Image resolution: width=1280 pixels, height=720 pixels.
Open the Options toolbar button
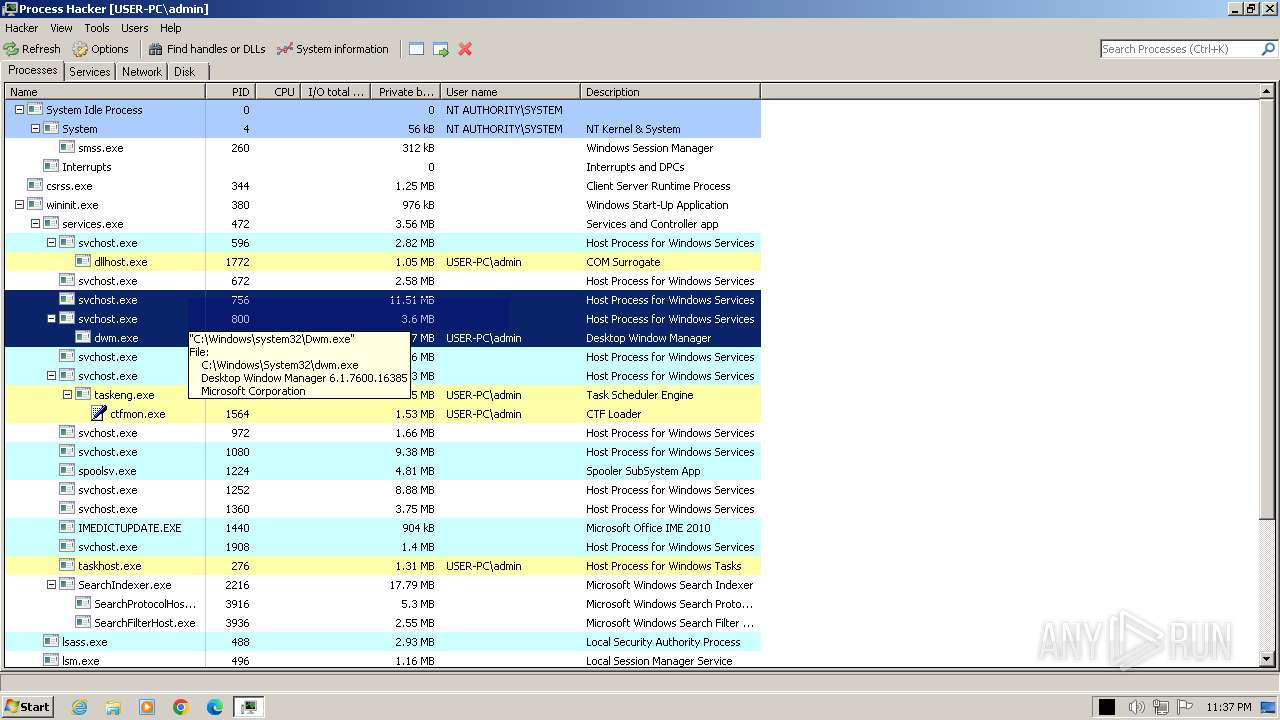click(x=101, y=49)
